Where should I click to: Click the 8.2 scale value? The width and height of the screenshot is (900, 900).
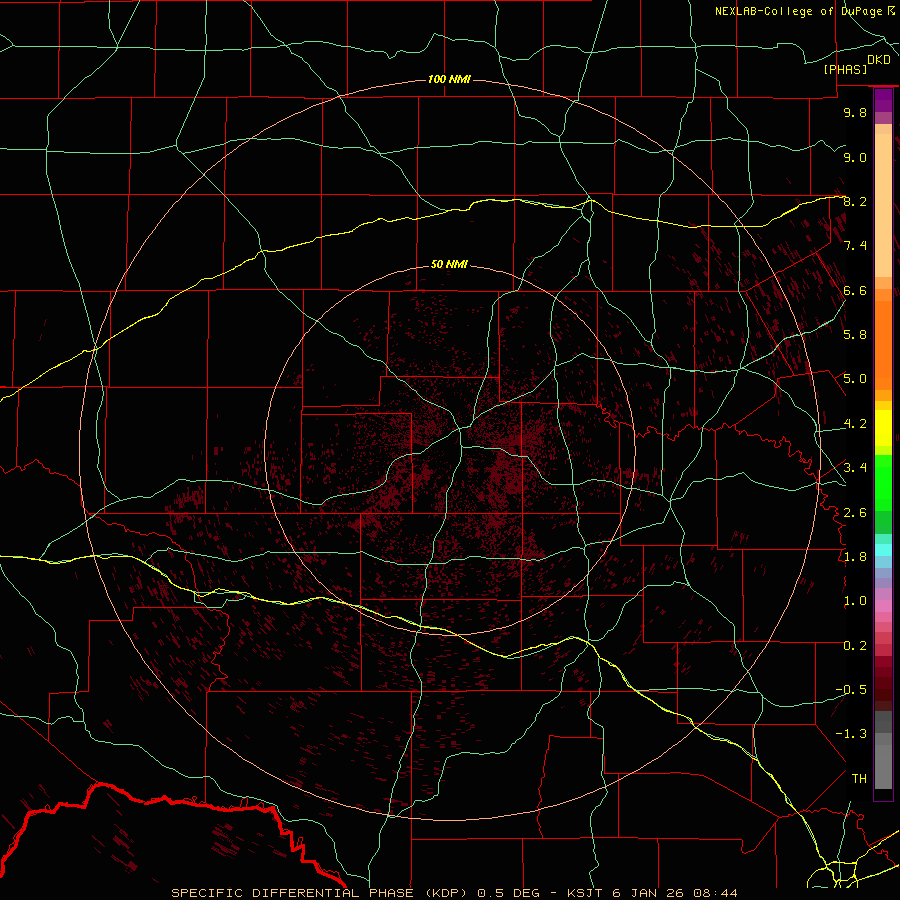click(x=855, y=201)
